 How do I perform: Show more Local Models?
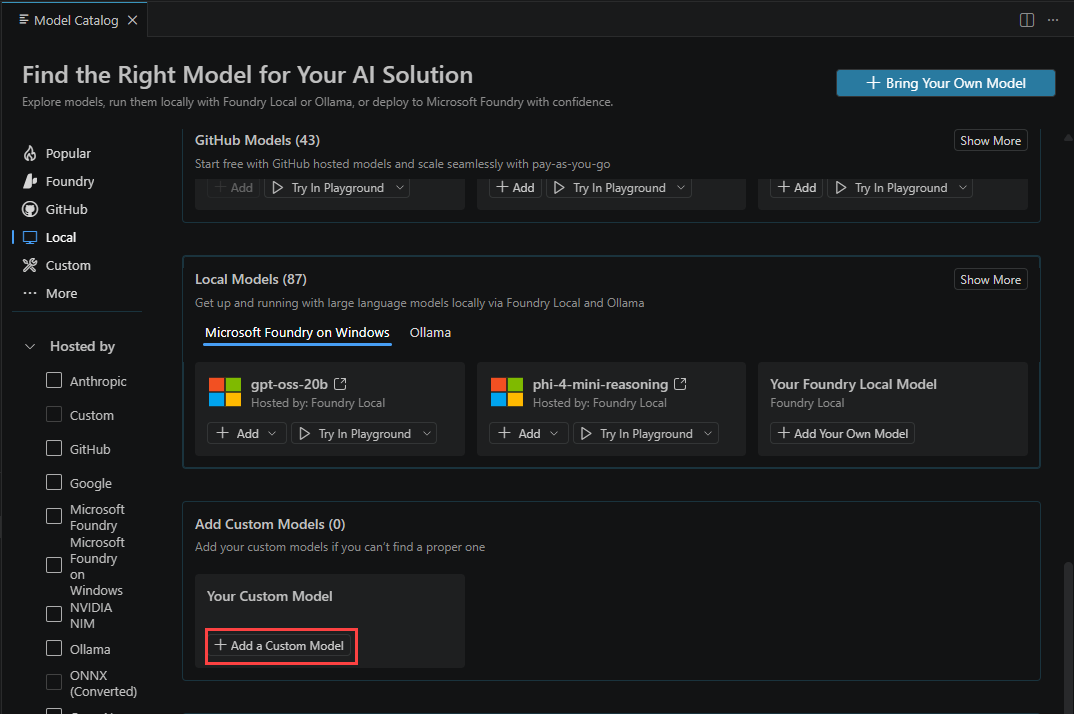click(990, 280)
